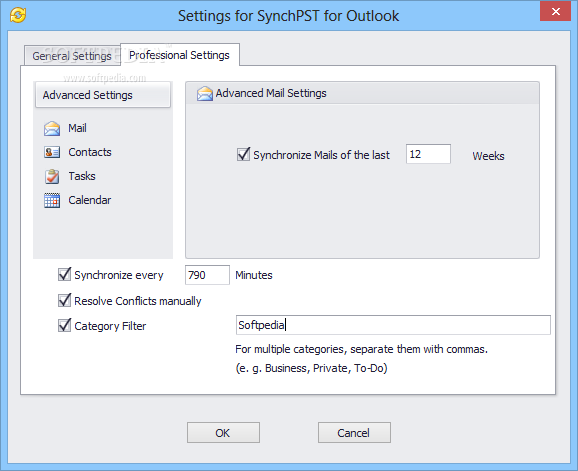Focus the Weeks number input field
578x471 pixels.
[428, 154]
